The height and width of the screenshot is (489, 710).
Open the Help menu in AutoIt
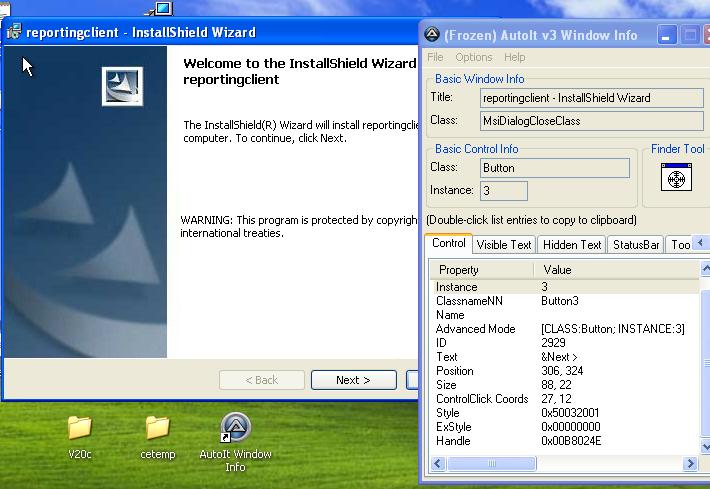coord(514,57)
